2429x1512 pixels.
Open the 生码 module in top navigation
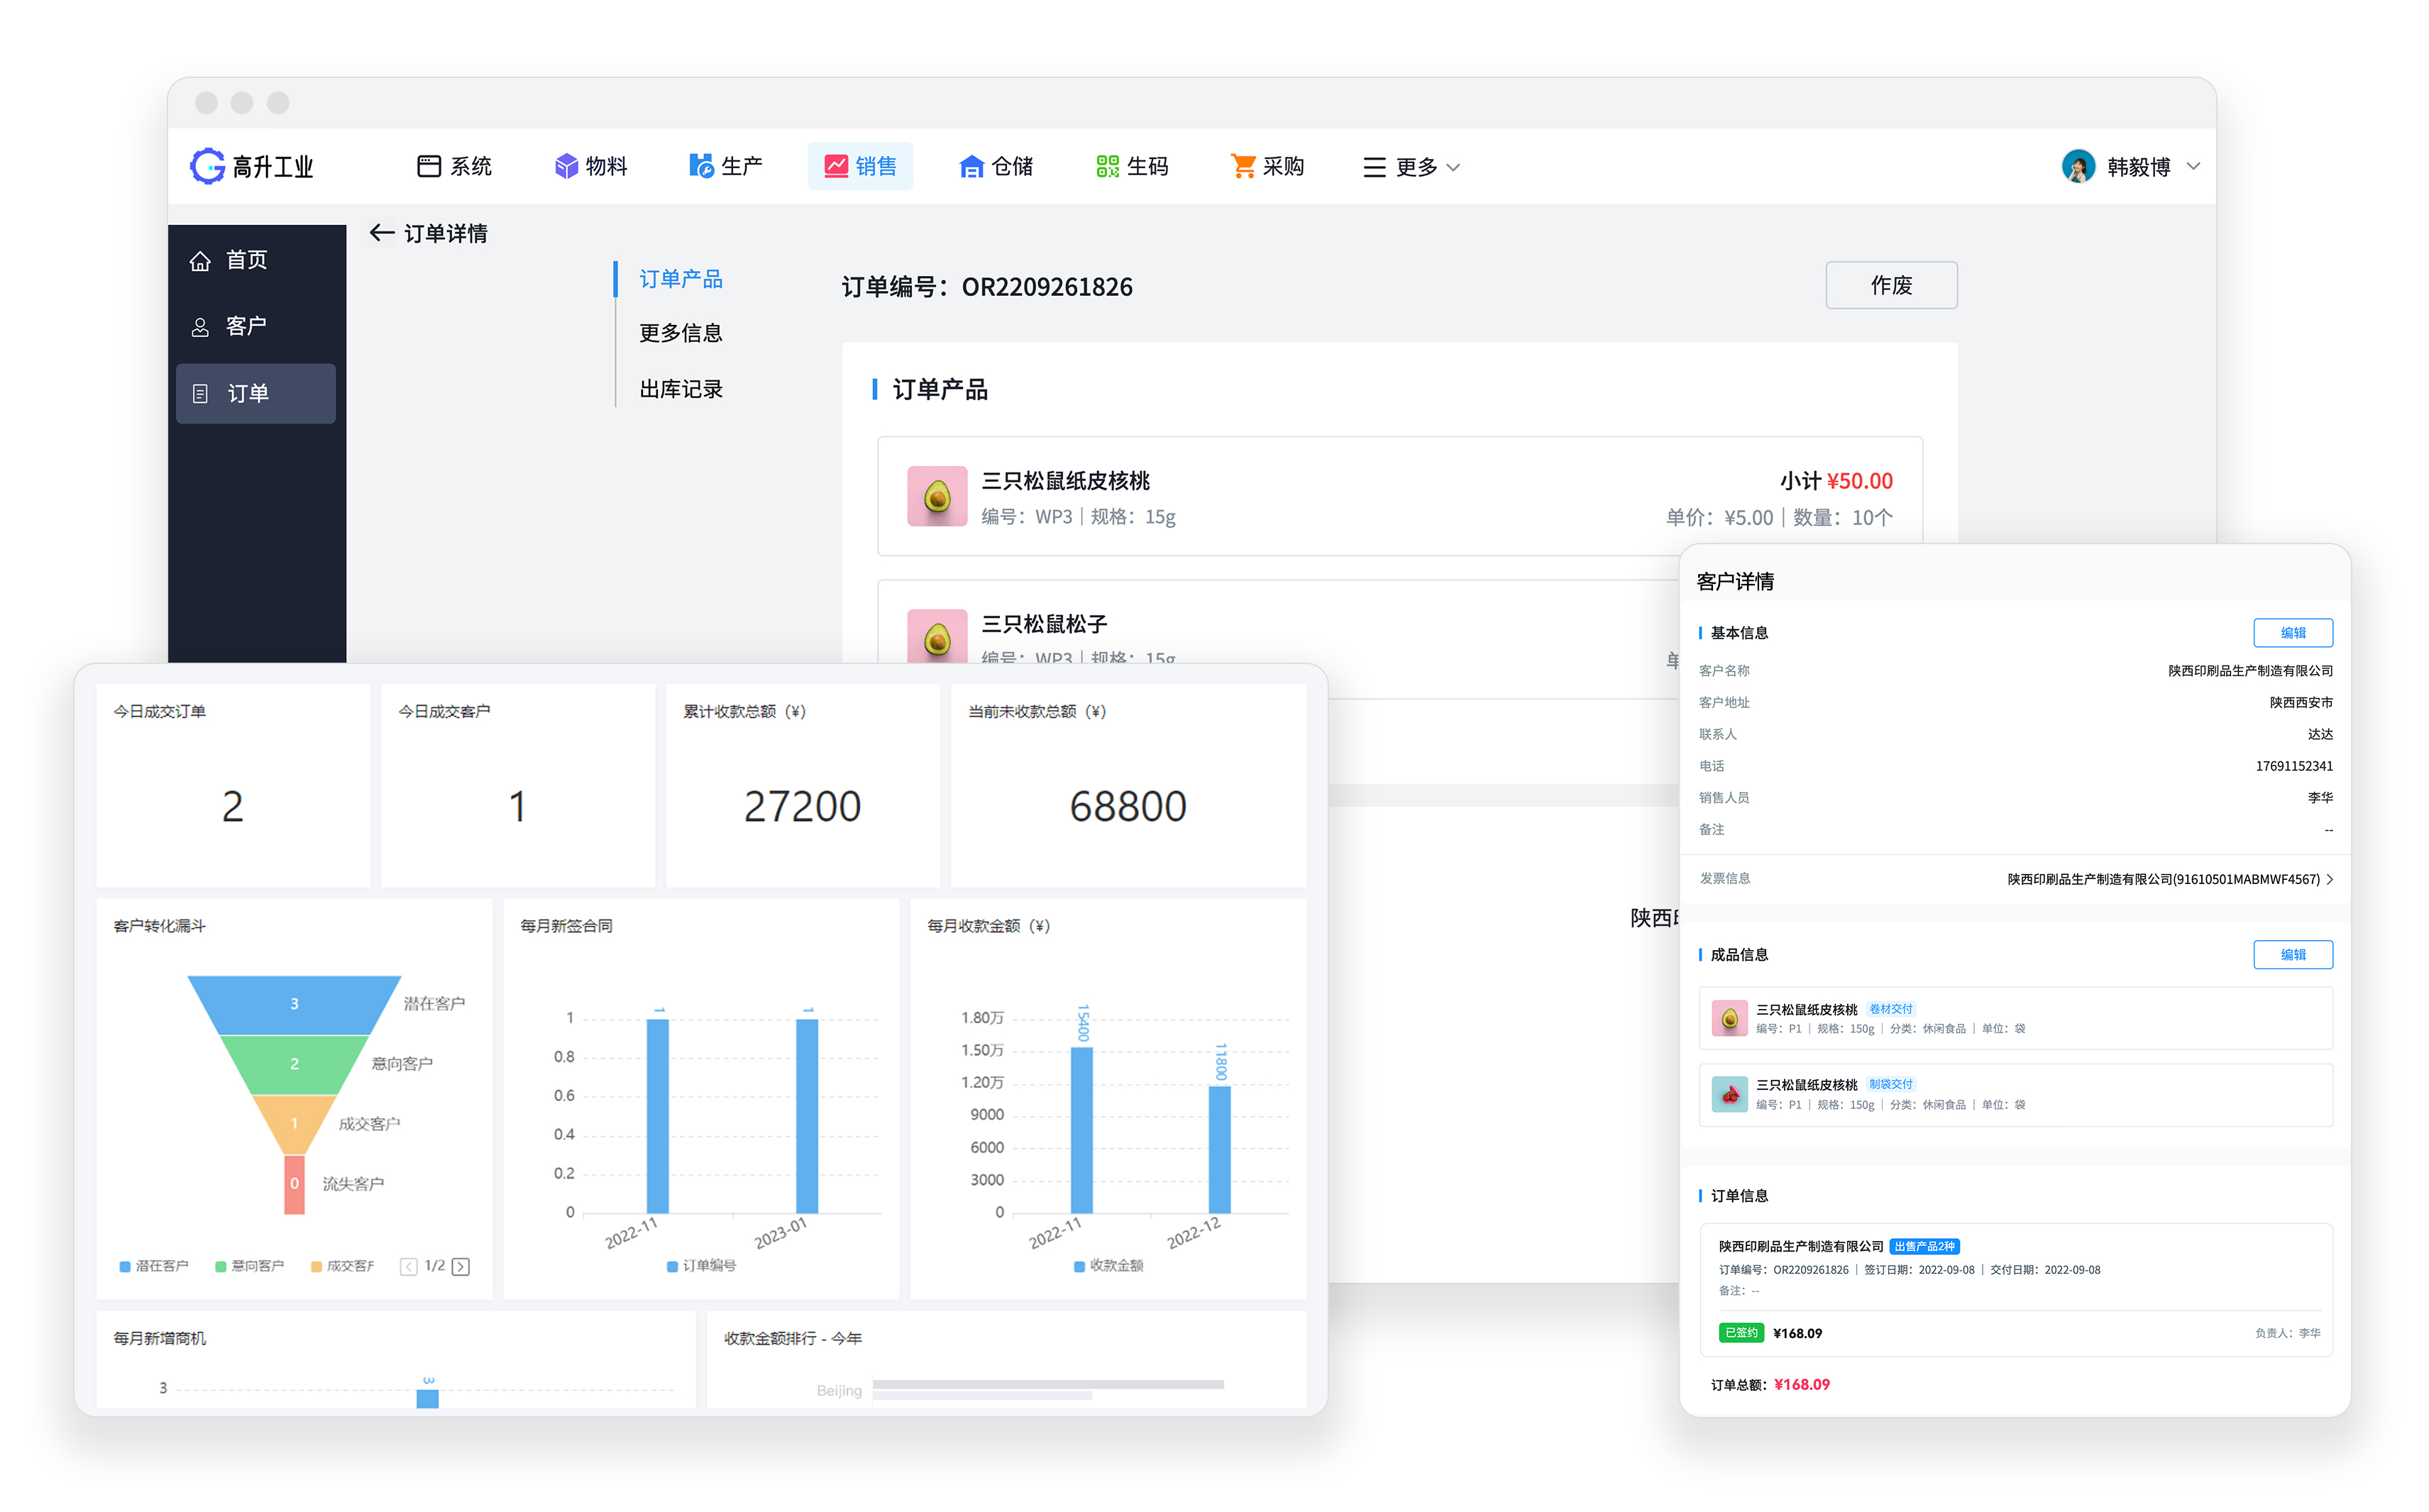point(1131,166)
